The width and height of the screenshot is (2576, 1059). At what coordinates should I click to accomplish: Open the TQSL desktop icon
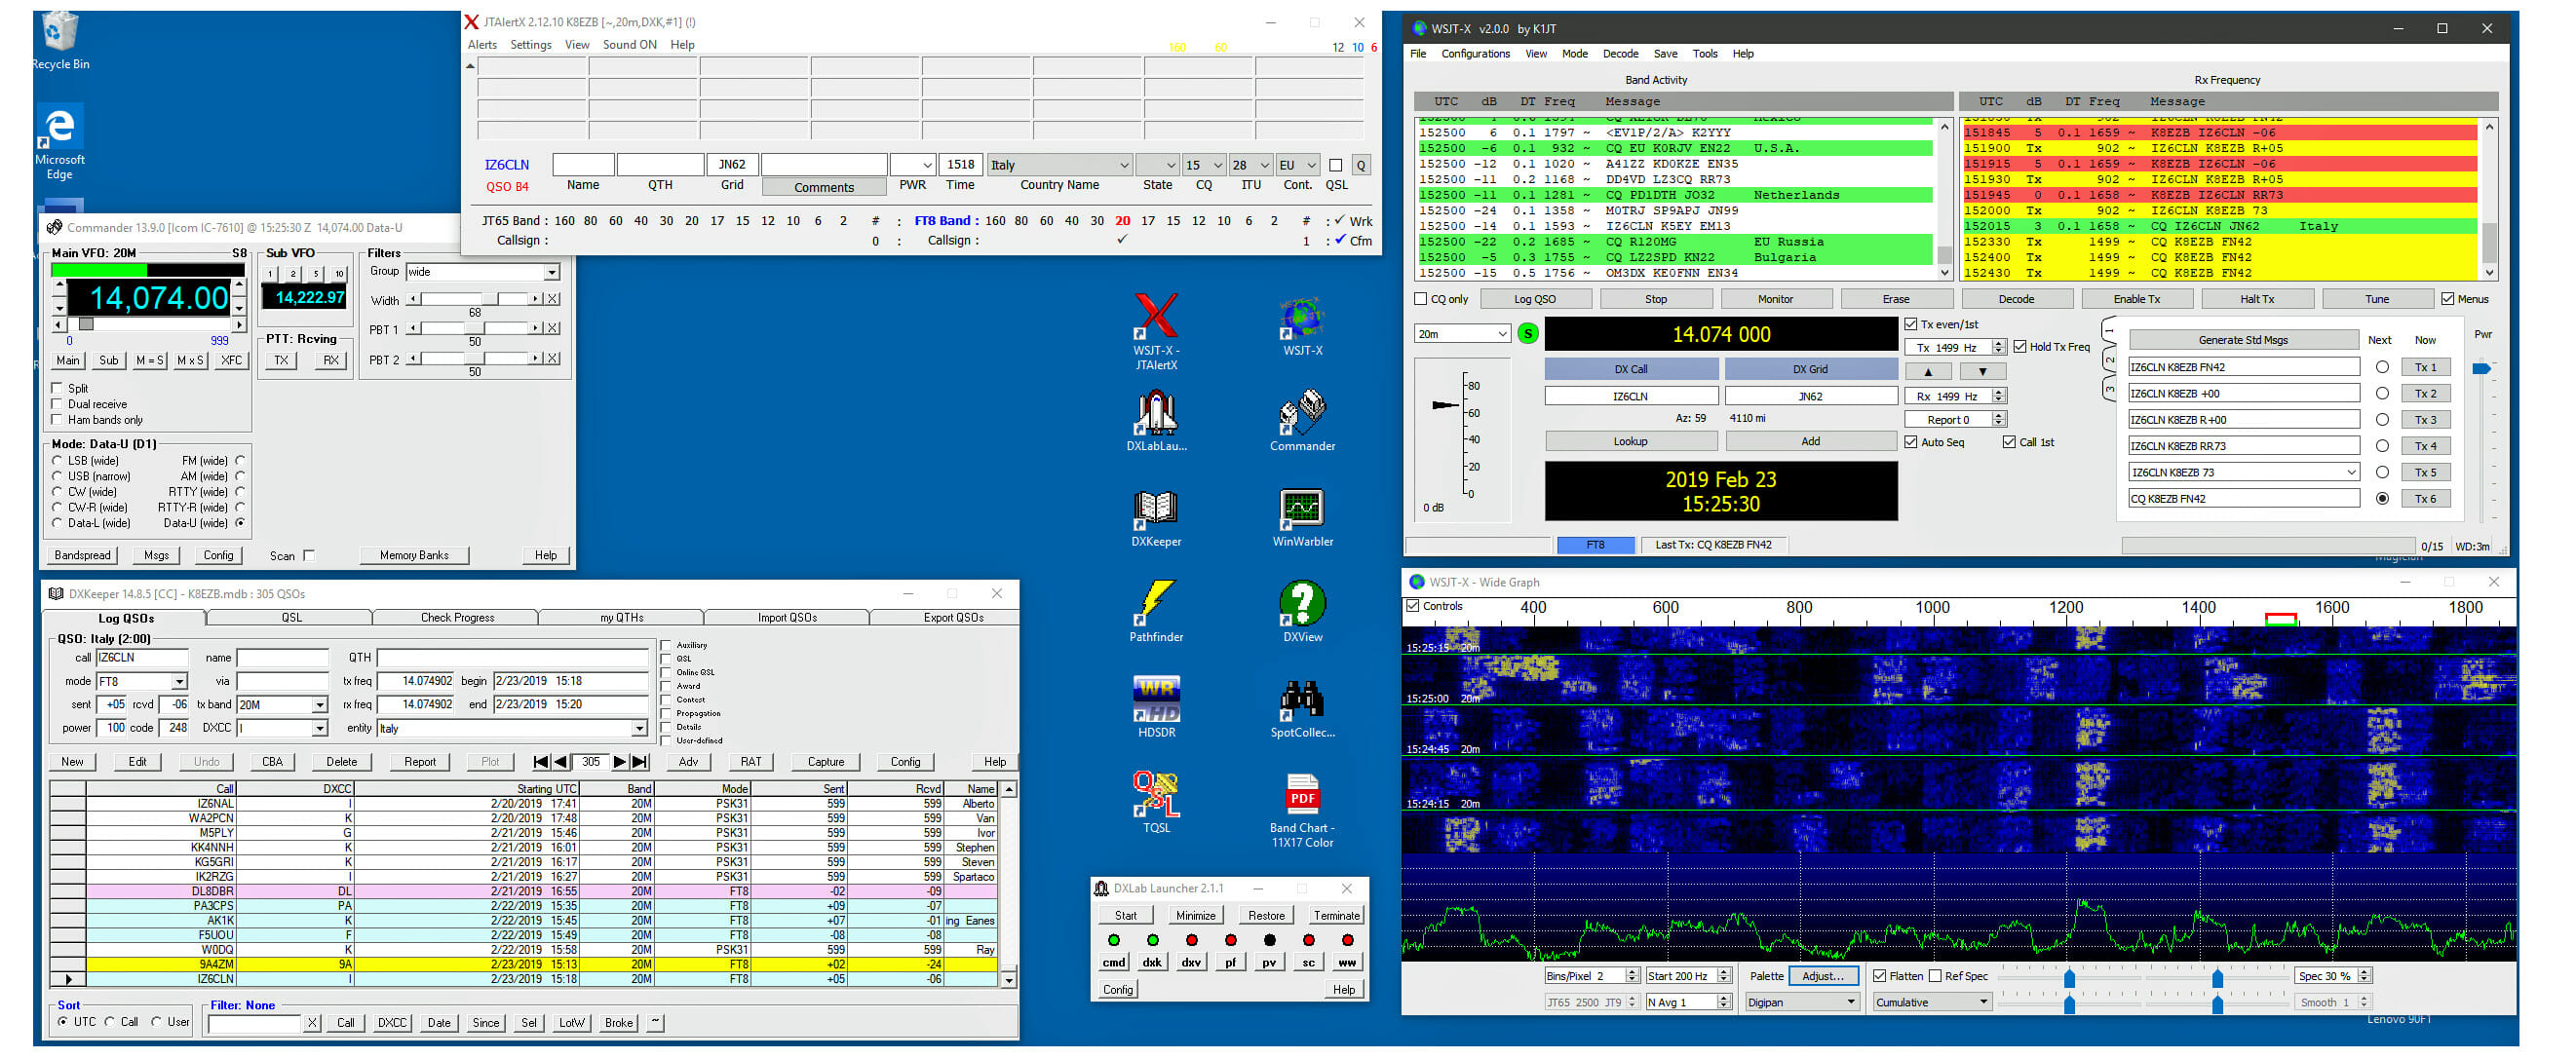pos(1155,802)
